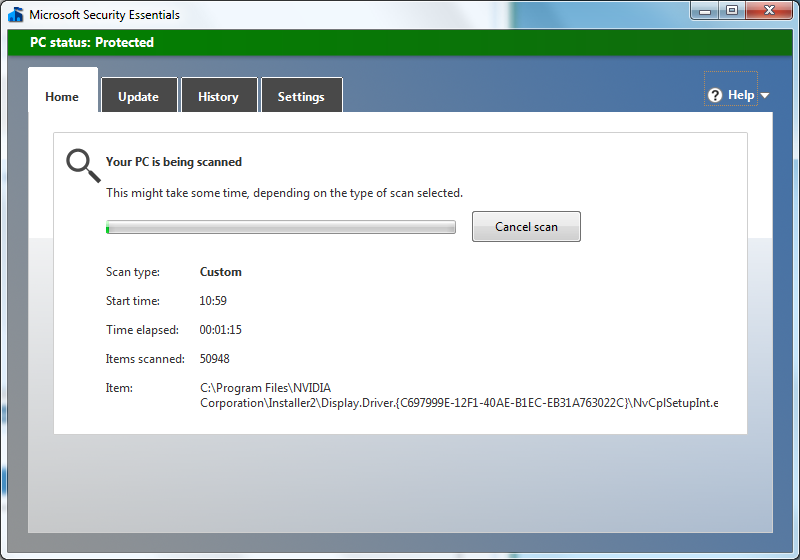Click the 'Custom' scan type value
This screenshot has height=560, width=800.
click(220, 272)
